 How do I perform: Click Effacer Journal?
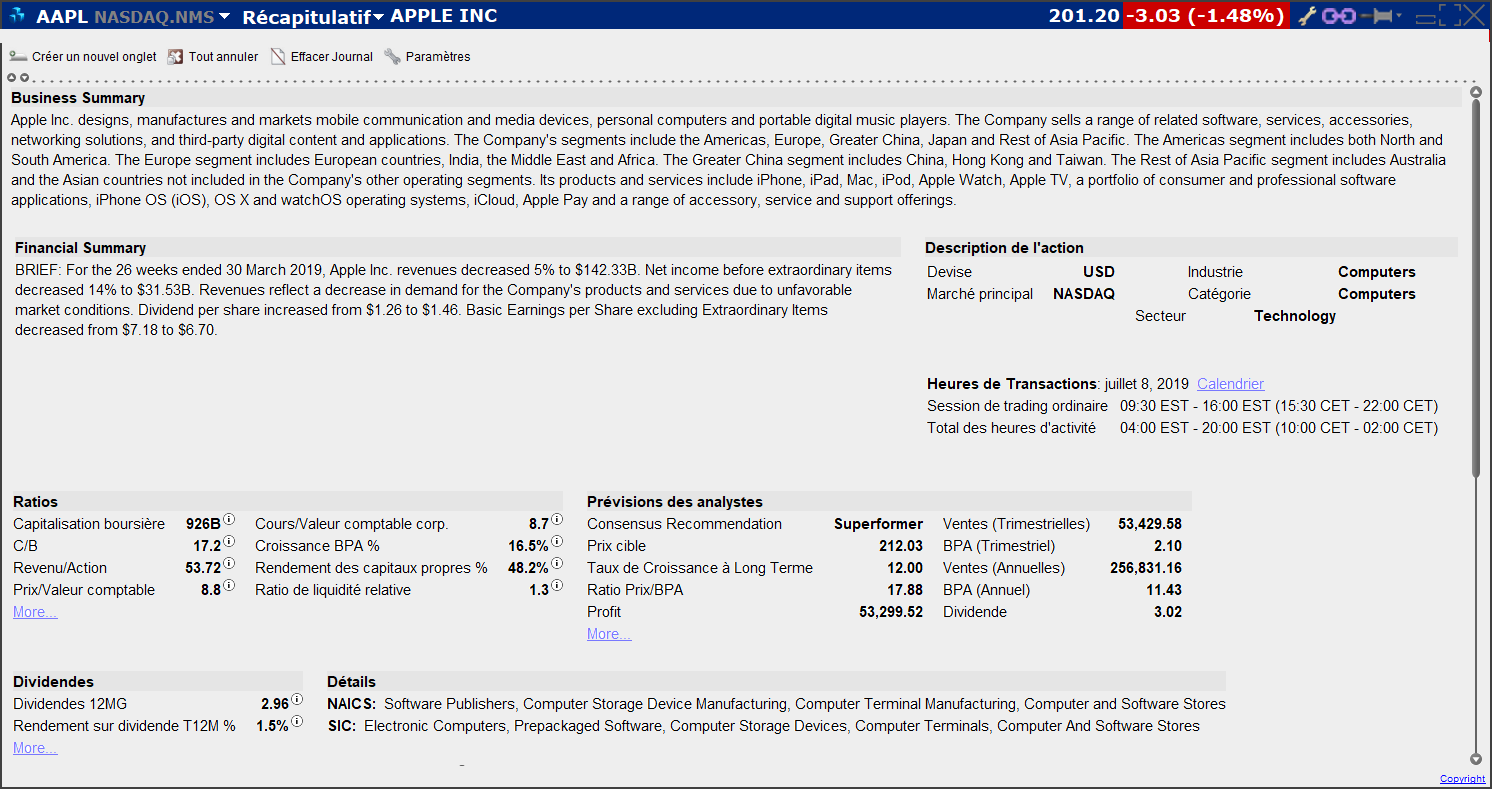pos(321,57)
